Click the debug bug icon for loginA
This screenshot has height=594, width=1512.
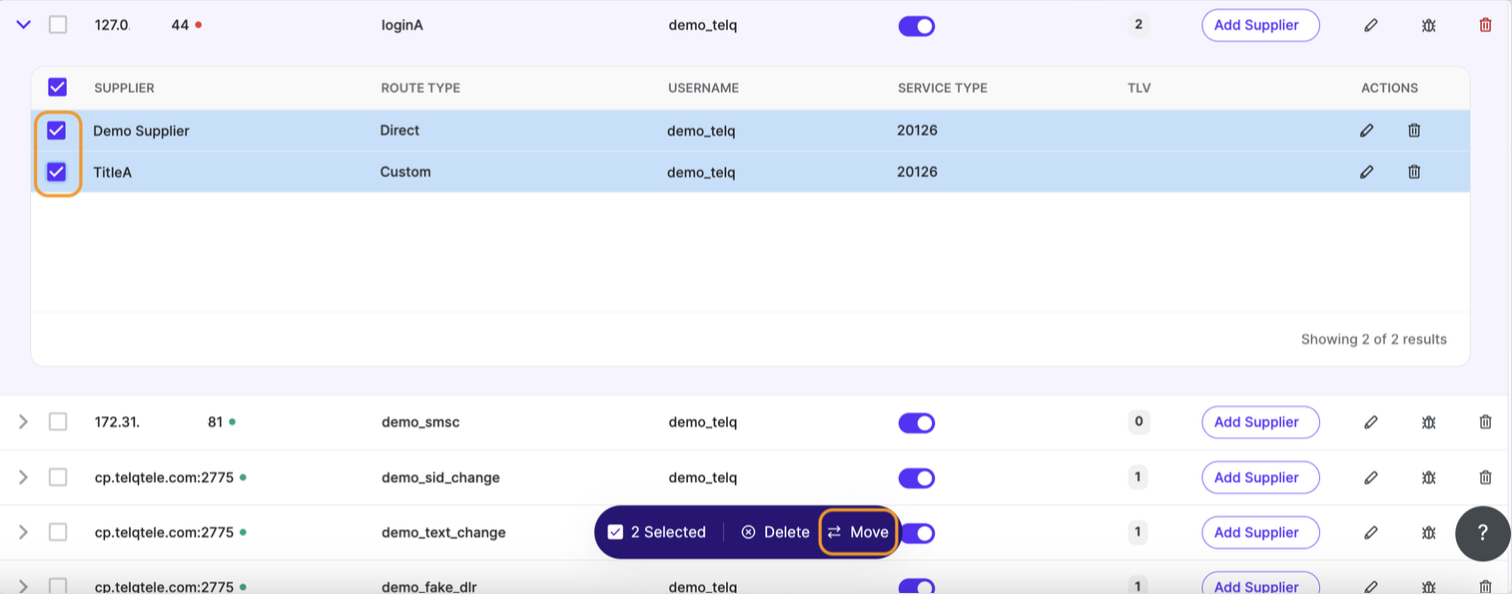pos(1429,25)
